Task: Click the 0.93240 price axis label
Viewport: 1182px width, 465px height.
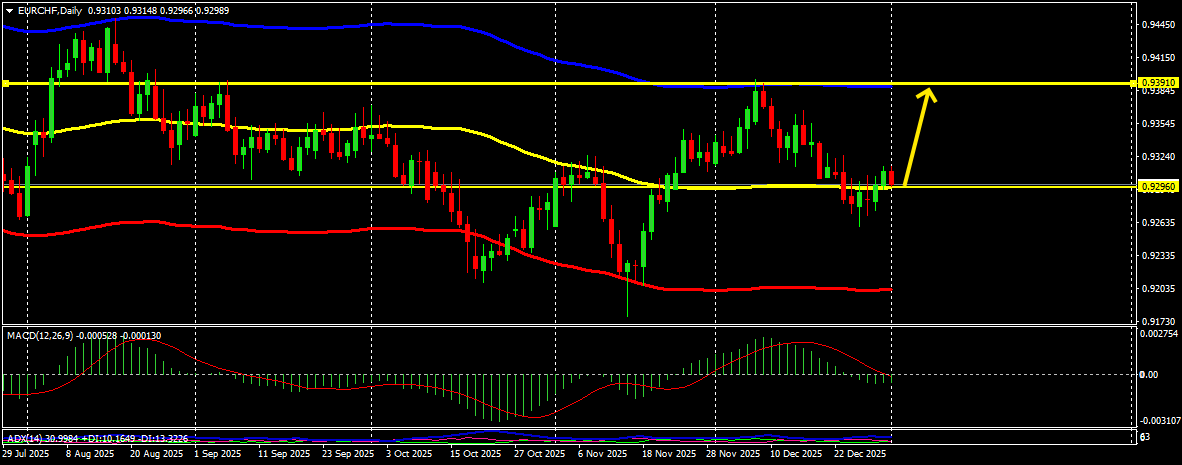Action: 1158,157
